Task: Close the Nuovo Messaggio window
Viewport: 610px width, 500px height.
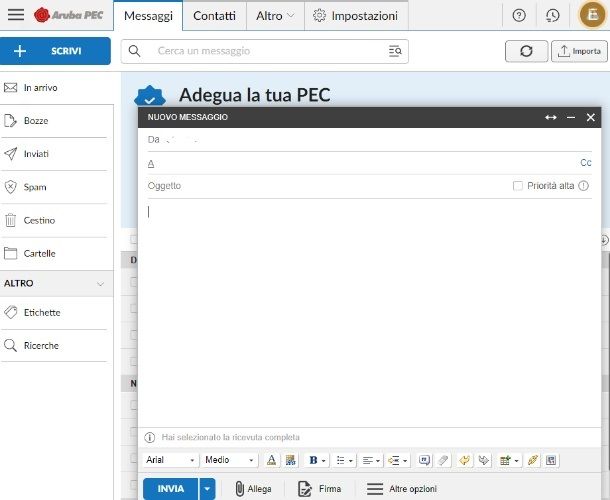Action: point(591,117)
